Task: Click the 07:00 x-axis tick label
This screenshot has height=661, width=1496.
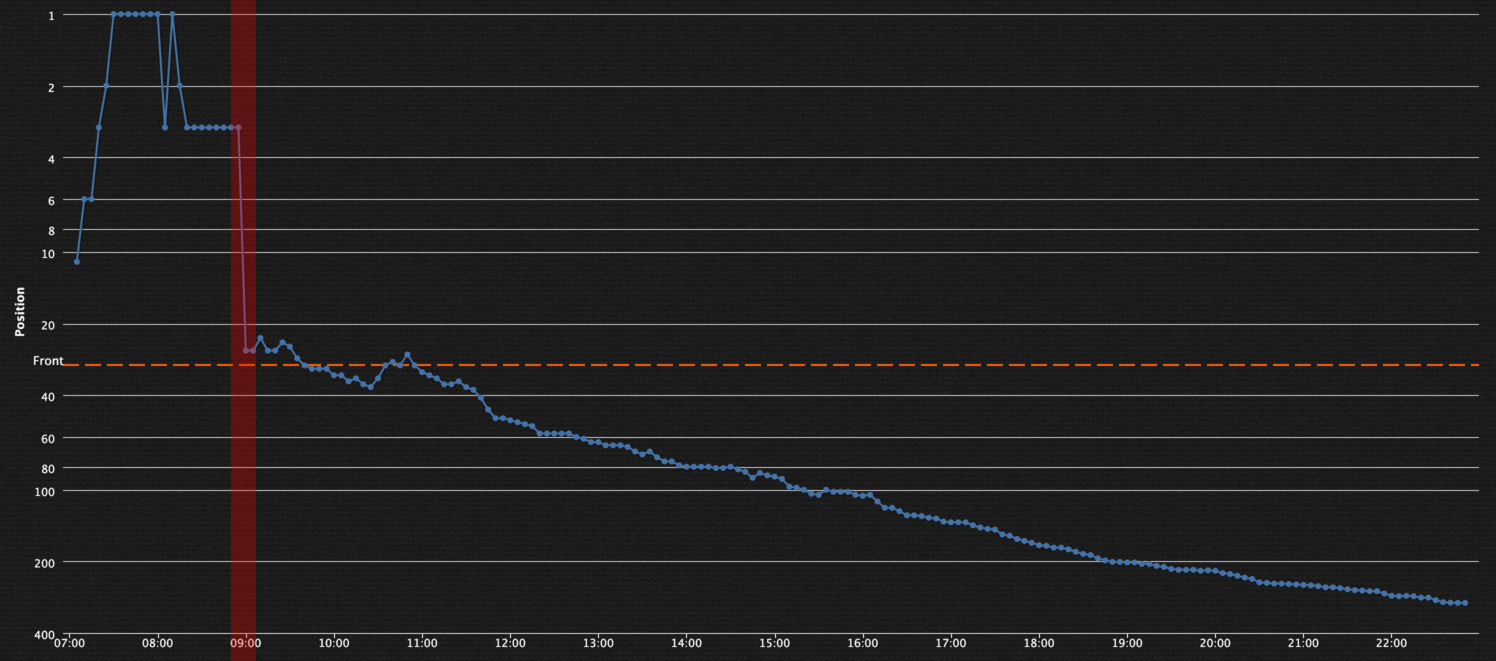Action: pyautogui.click(x=69, y=646)
